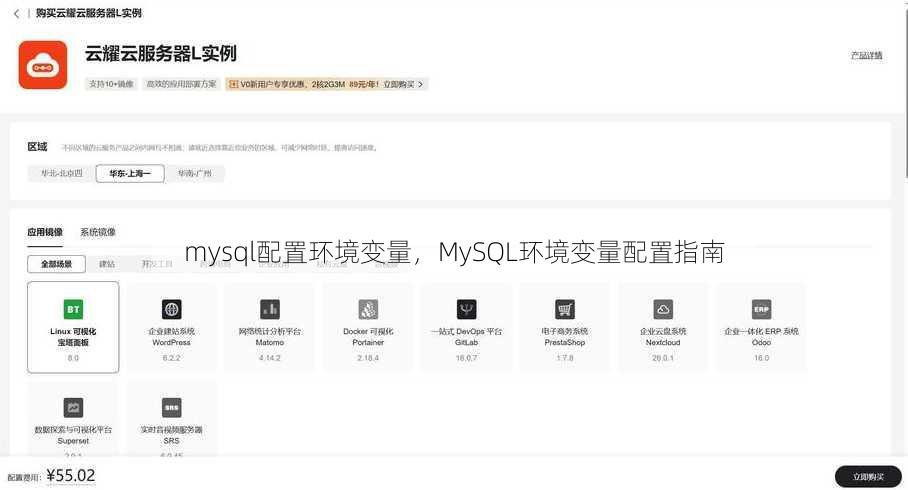Choose the Superset image icon
This screenshot has width=908, height=490.
(x=73, y=408)
